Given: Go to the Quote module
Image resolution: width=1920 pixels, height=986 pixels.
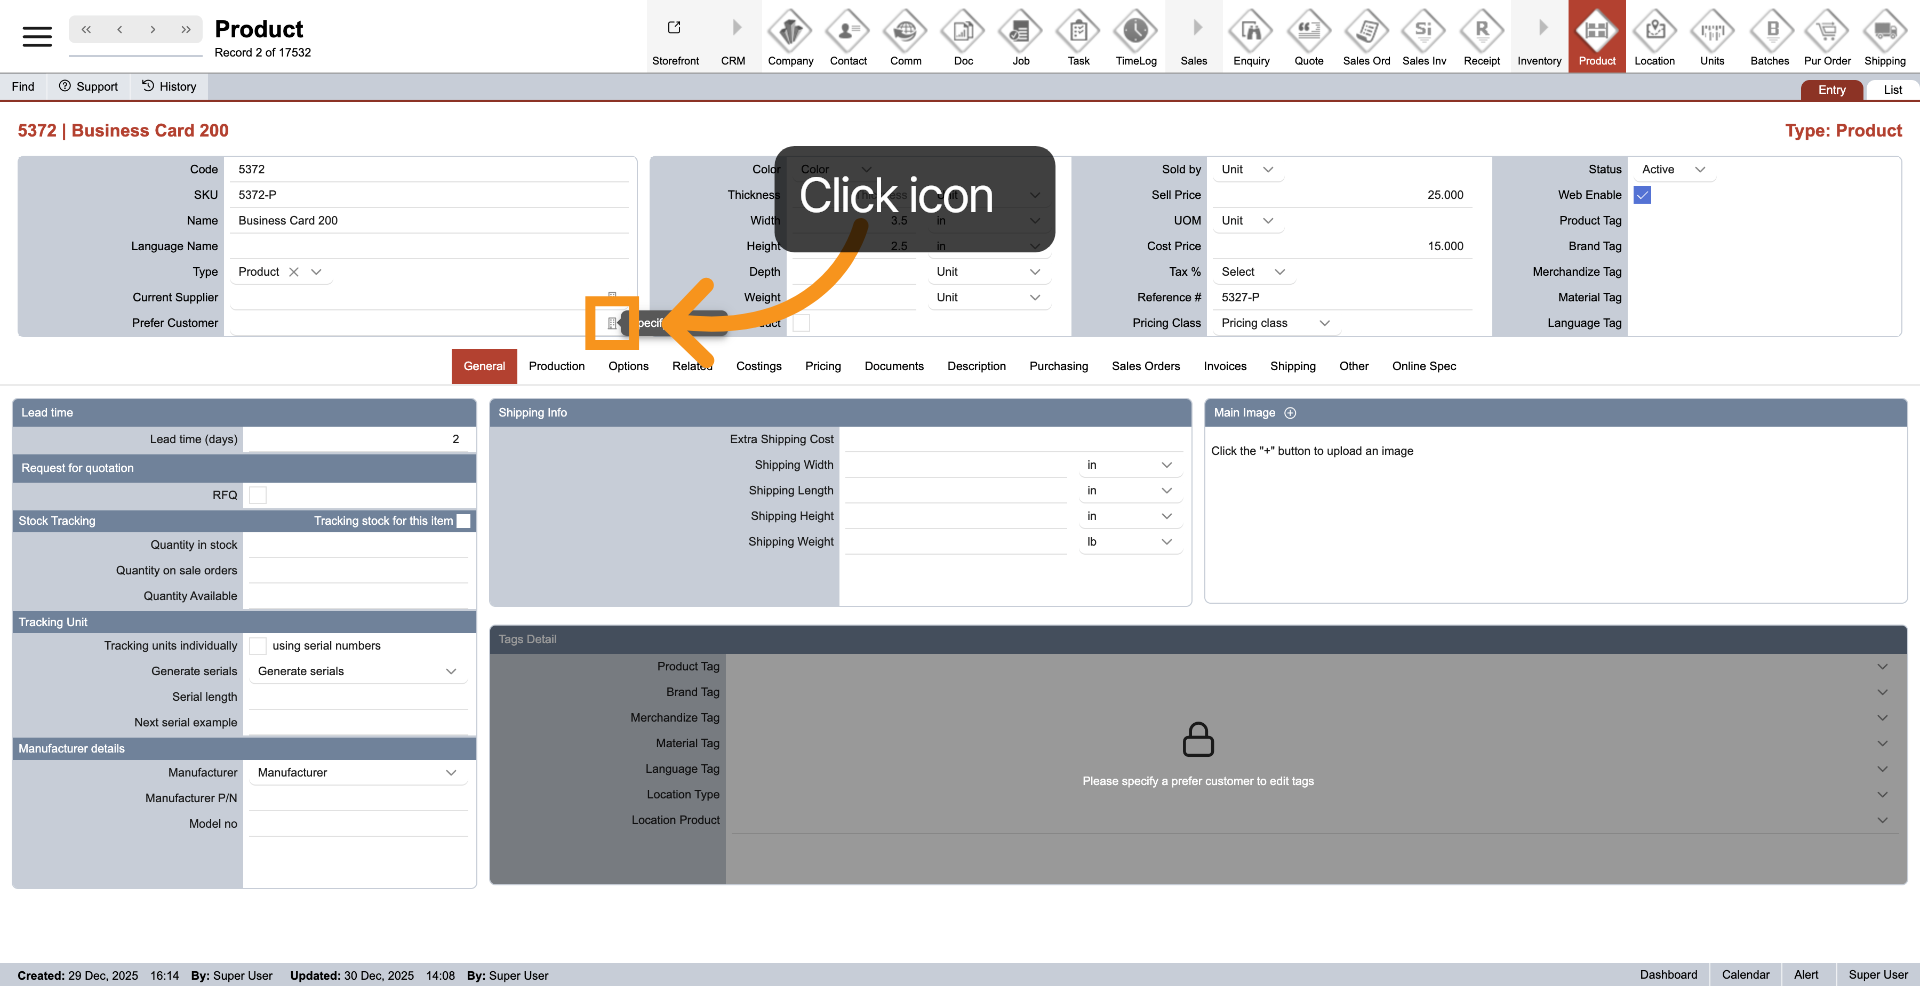Looking at the screenshot, I should [1308, 37].
